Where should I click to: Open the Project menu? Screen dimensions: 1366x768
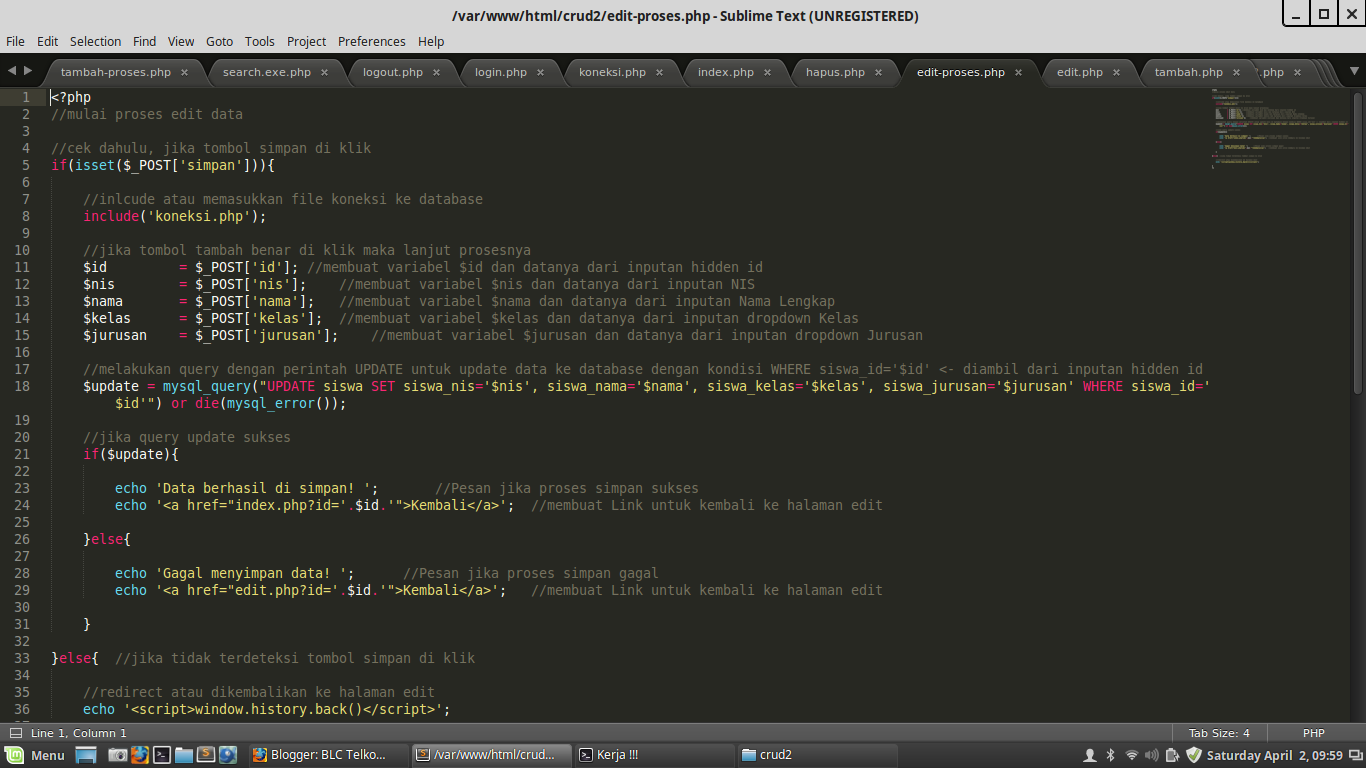[306, 41]
